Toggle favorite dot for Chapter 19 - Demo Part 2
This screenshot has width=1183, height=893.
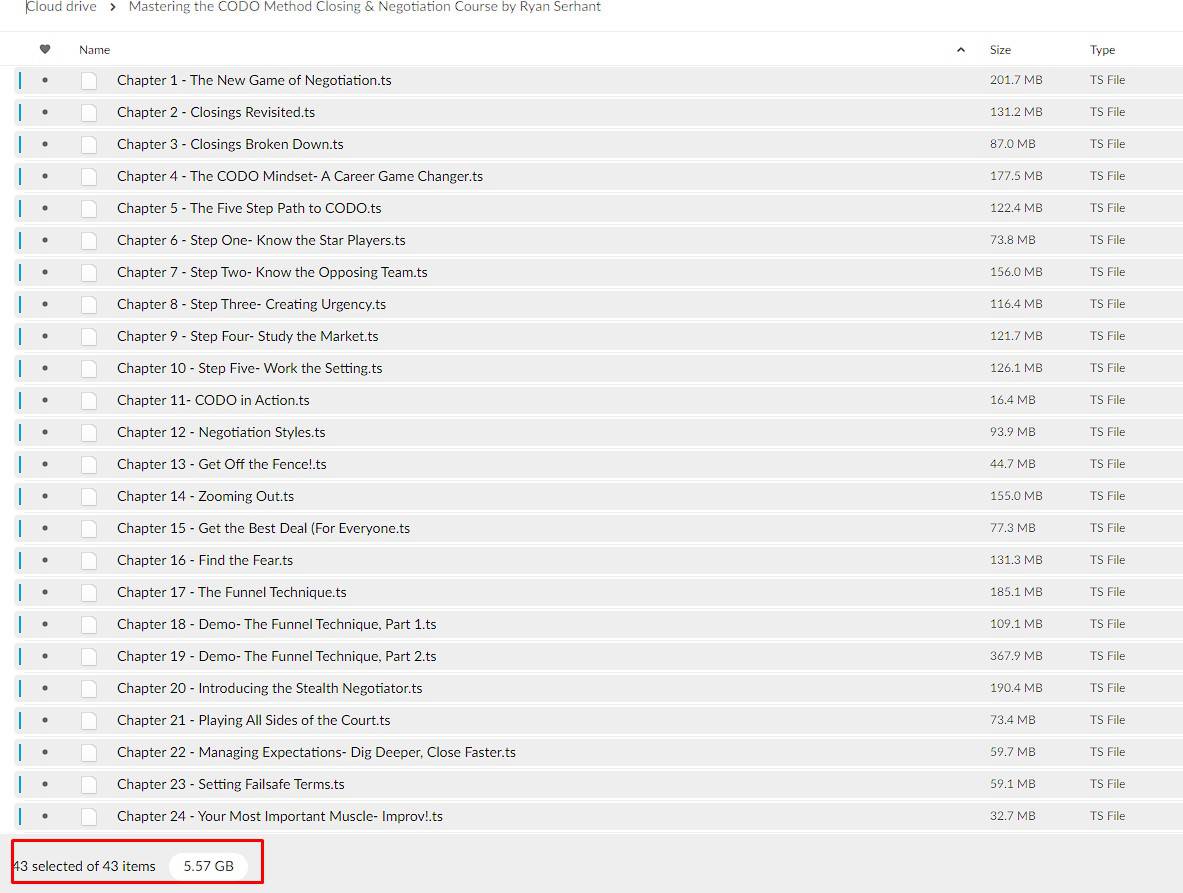pos(45,656)
